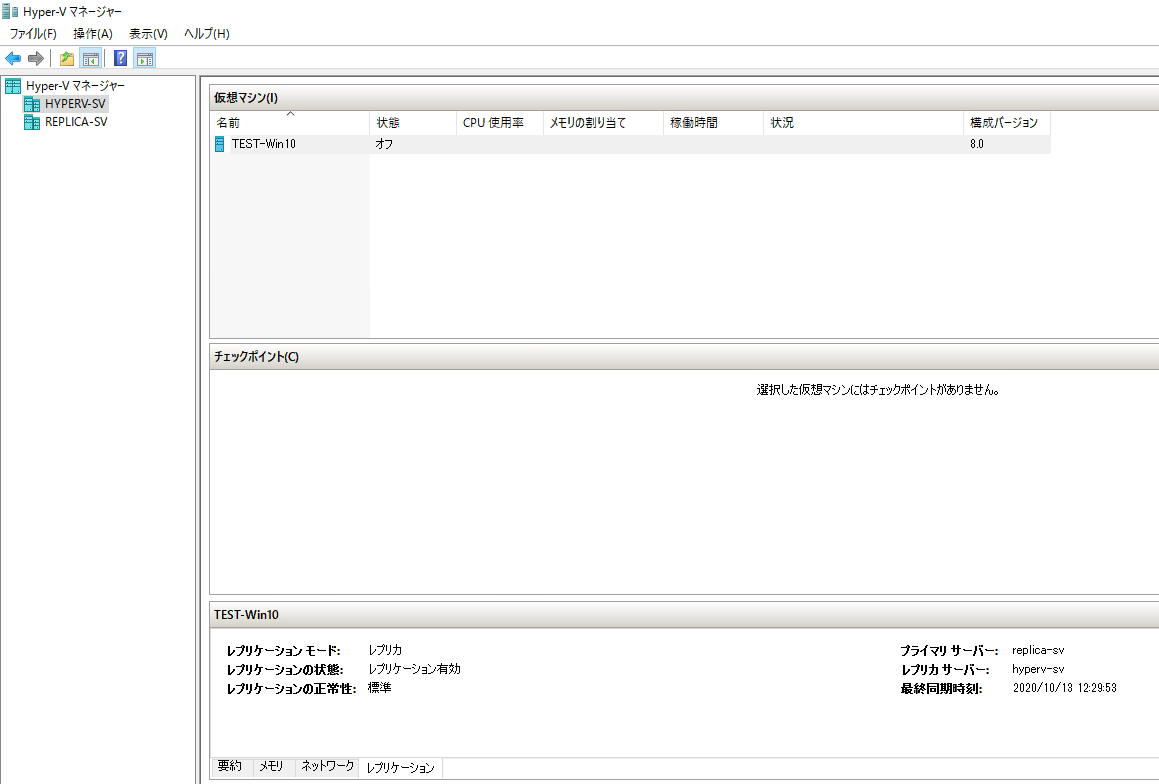This screenshot has height=784, width=1159.
Task: Select Hyper-V マネージャー in the tree
Action: pos(75,86)
